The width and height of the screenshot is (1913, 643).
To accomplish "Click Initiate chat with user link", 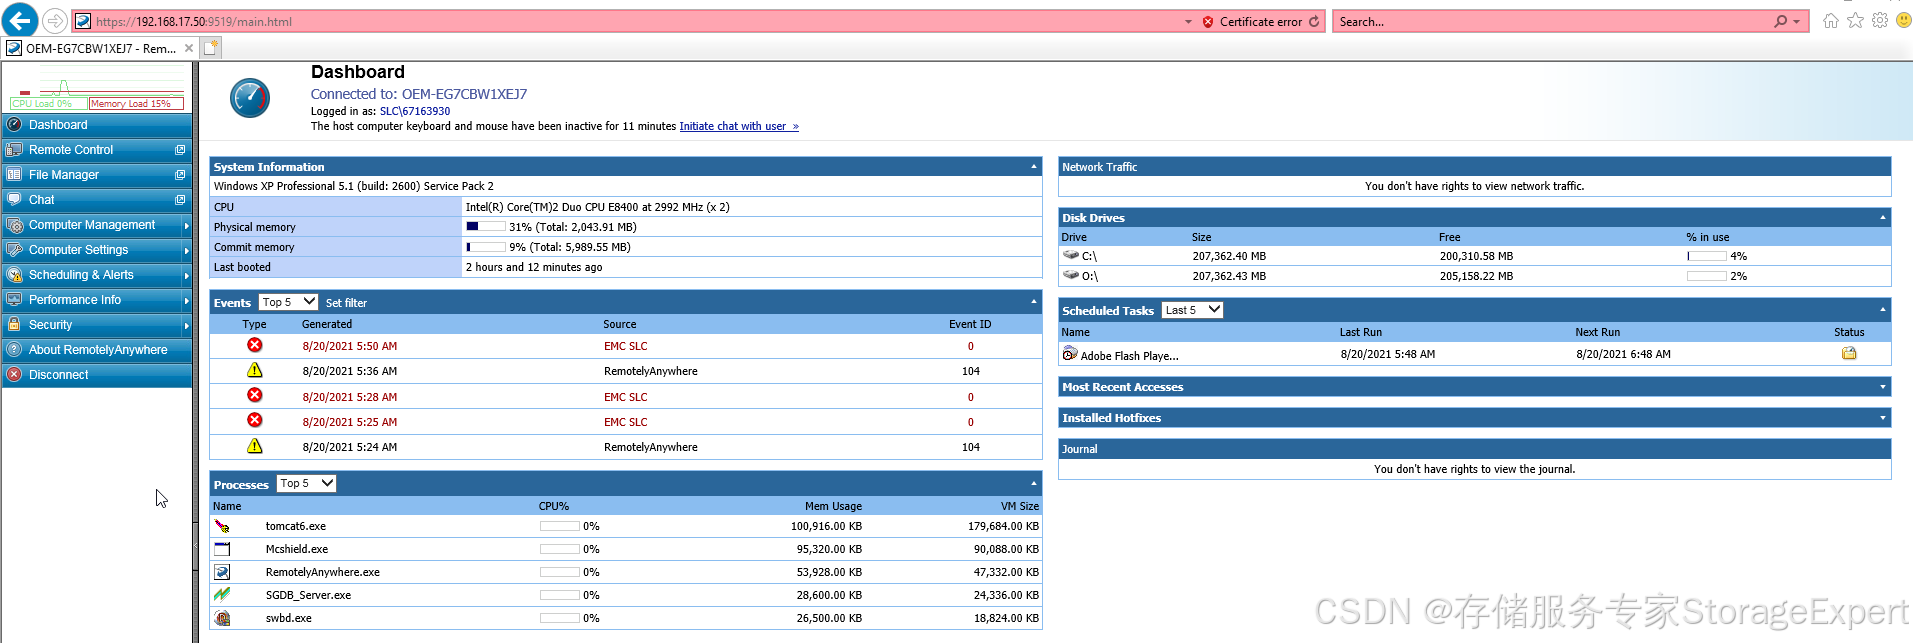I will pyautogui.click(x=739, y=127).
